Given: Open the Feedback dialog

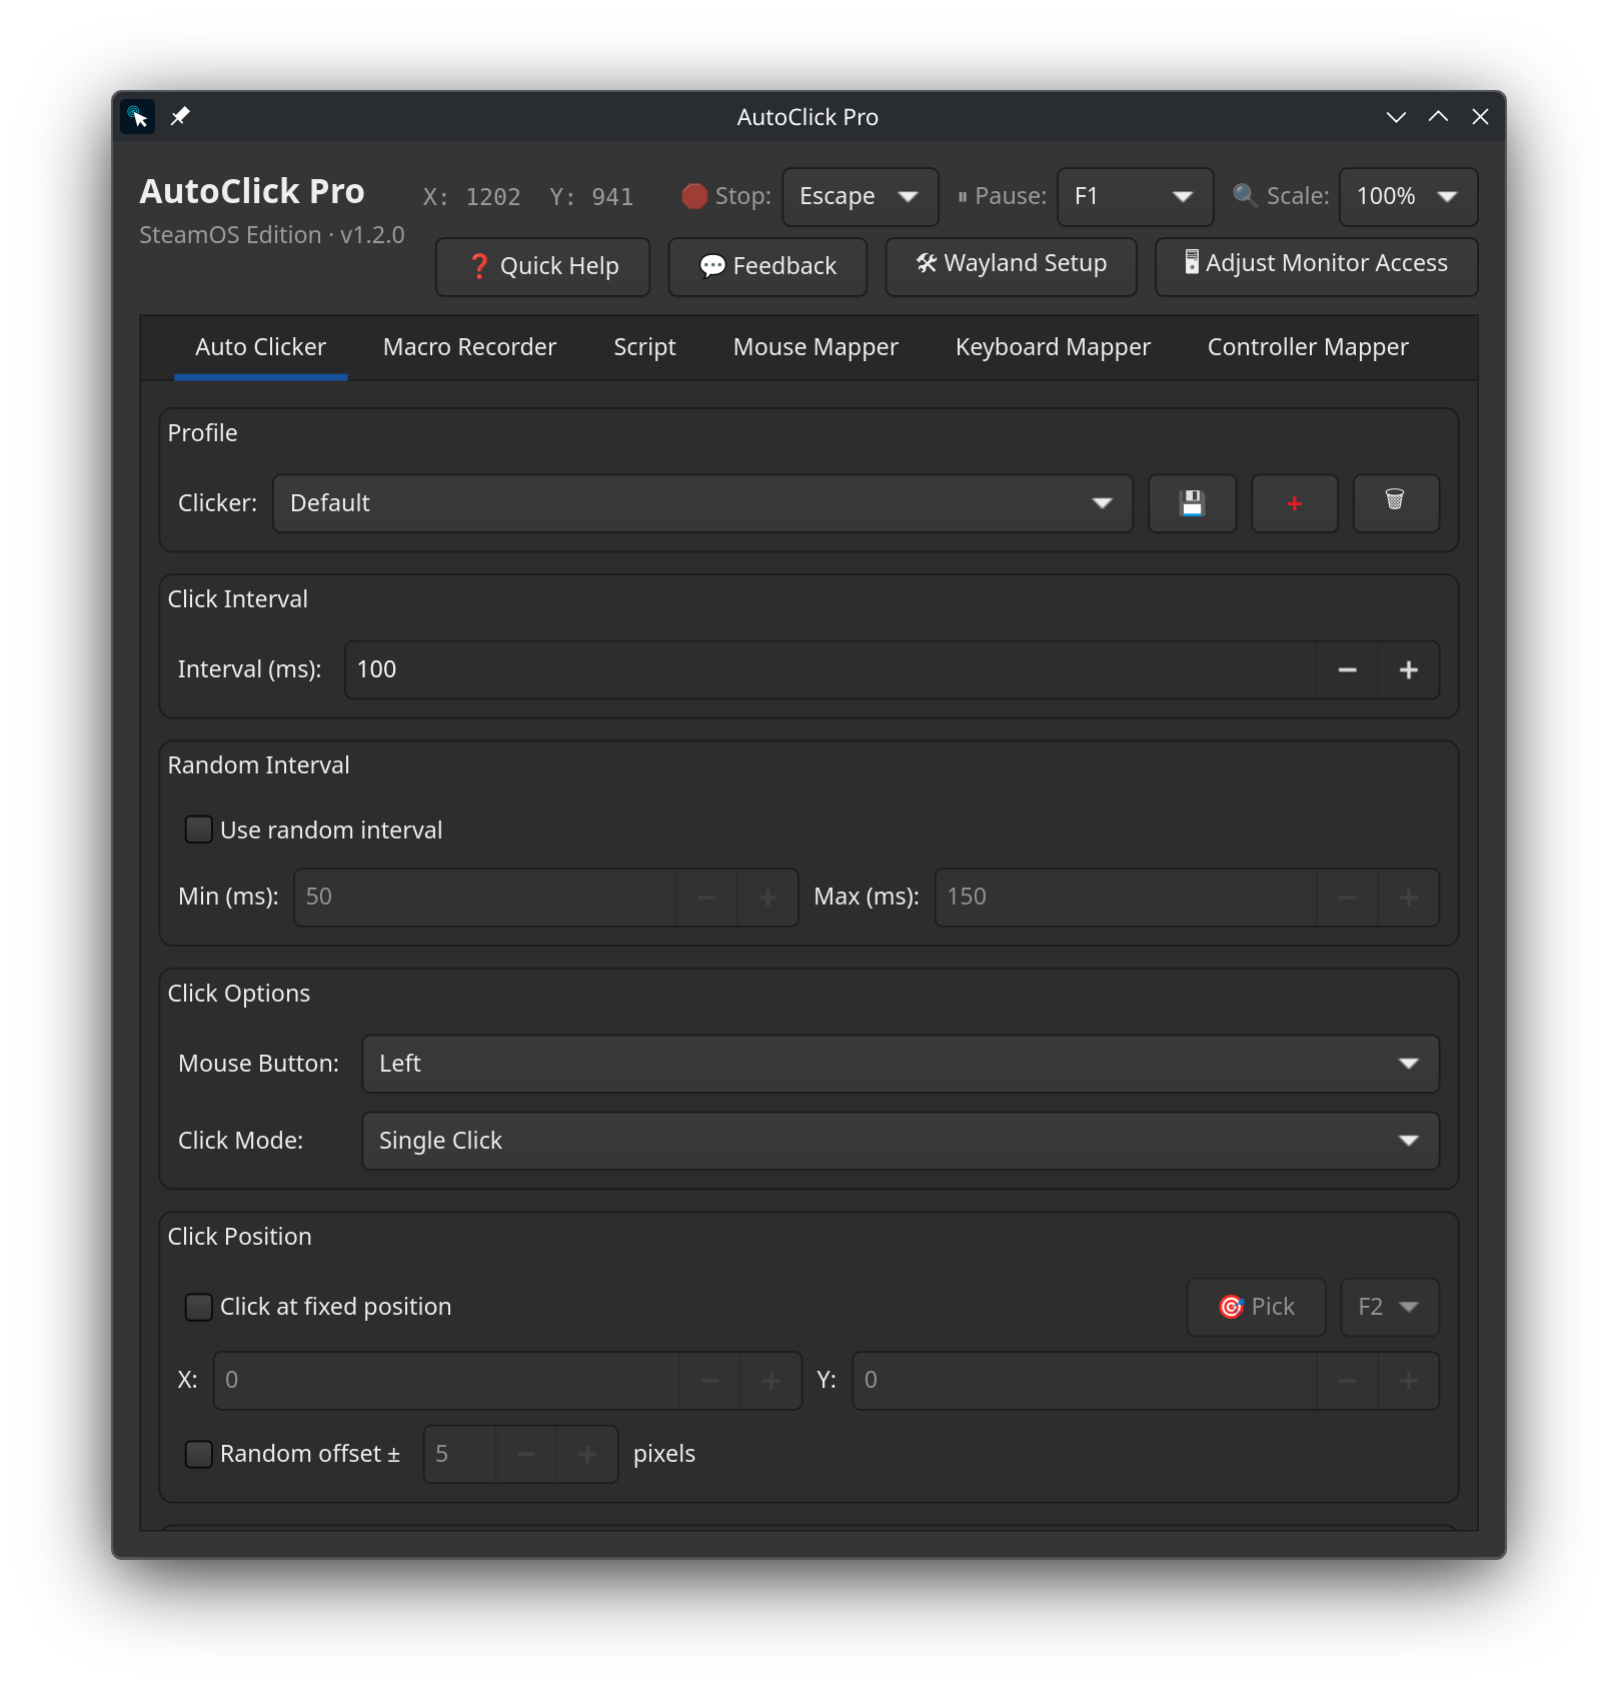Looking at the screenshot, I should tap(768, 267).
